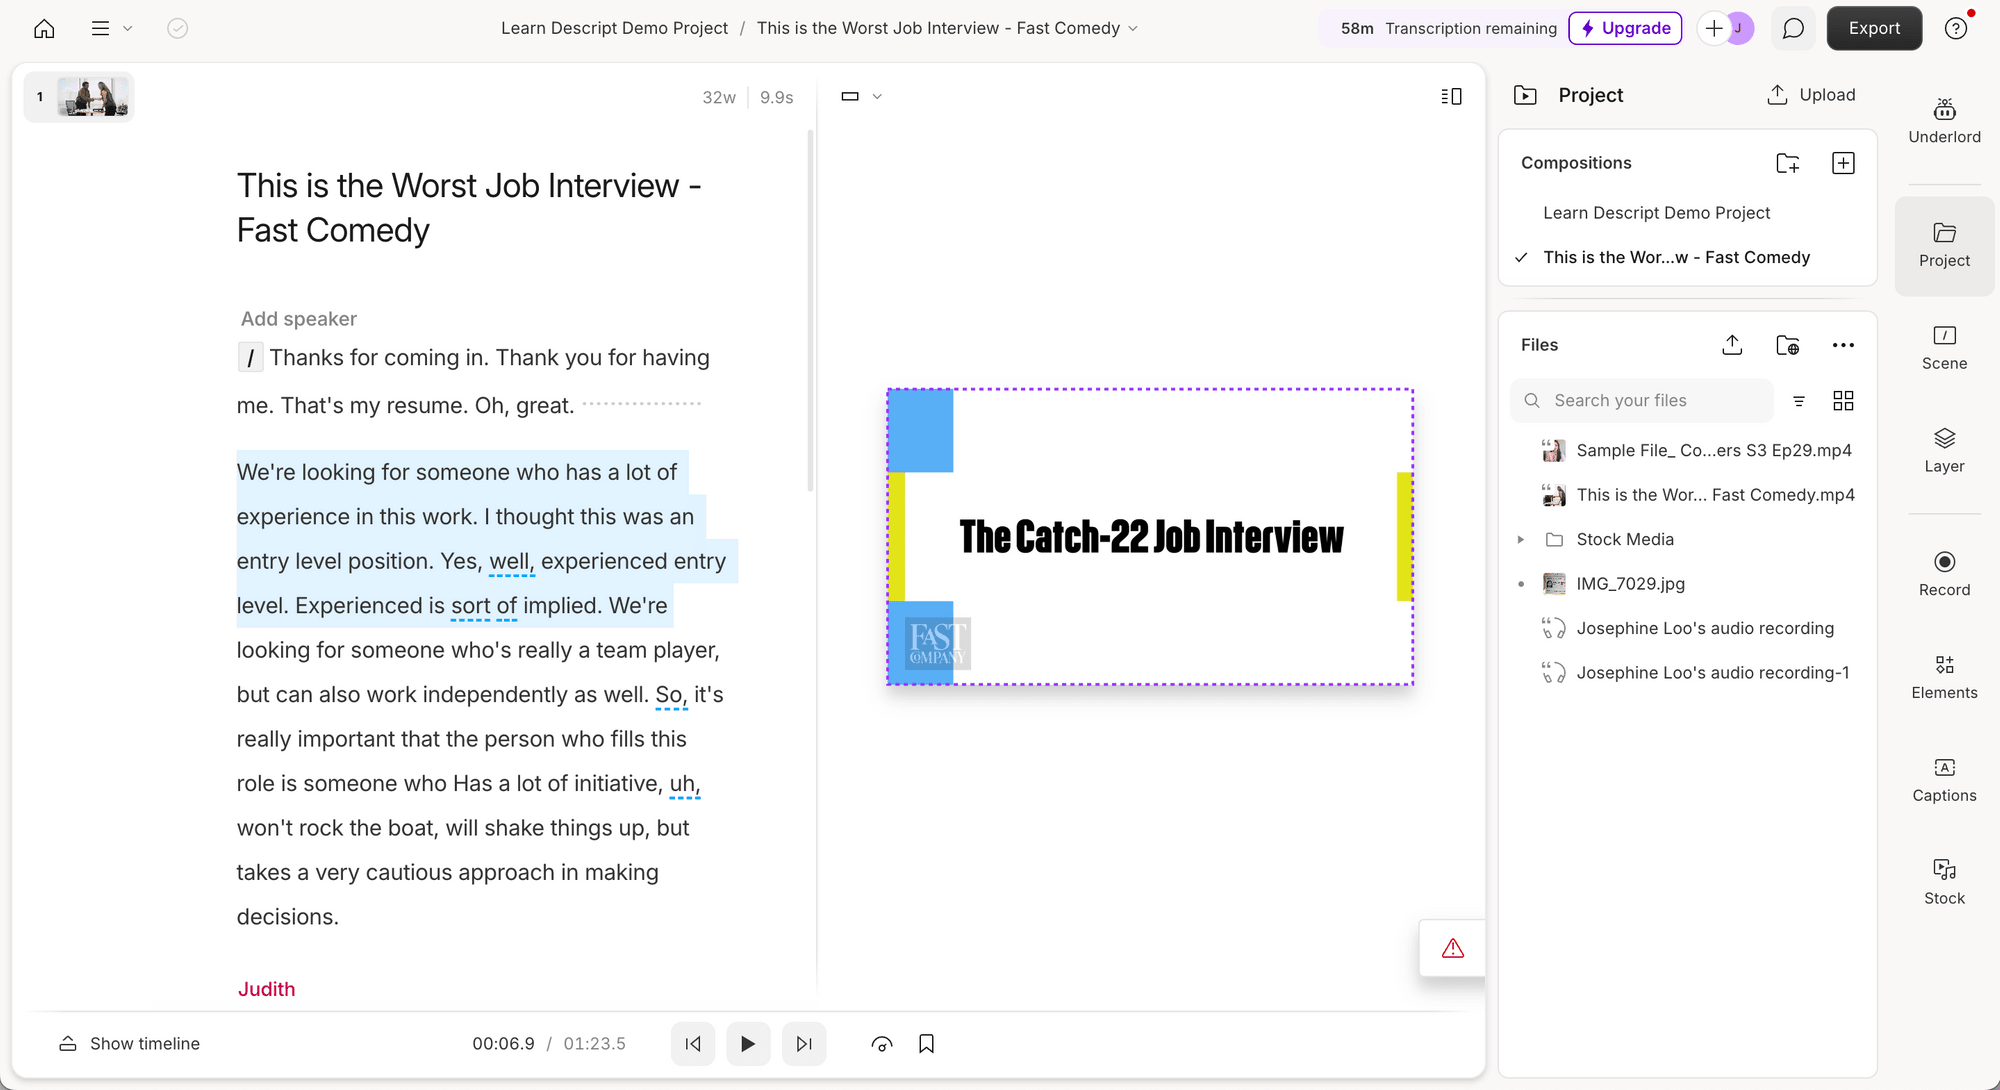Click the Stock panel icon
This screenshot has height=1090, width=2000.
point(1945,879)
